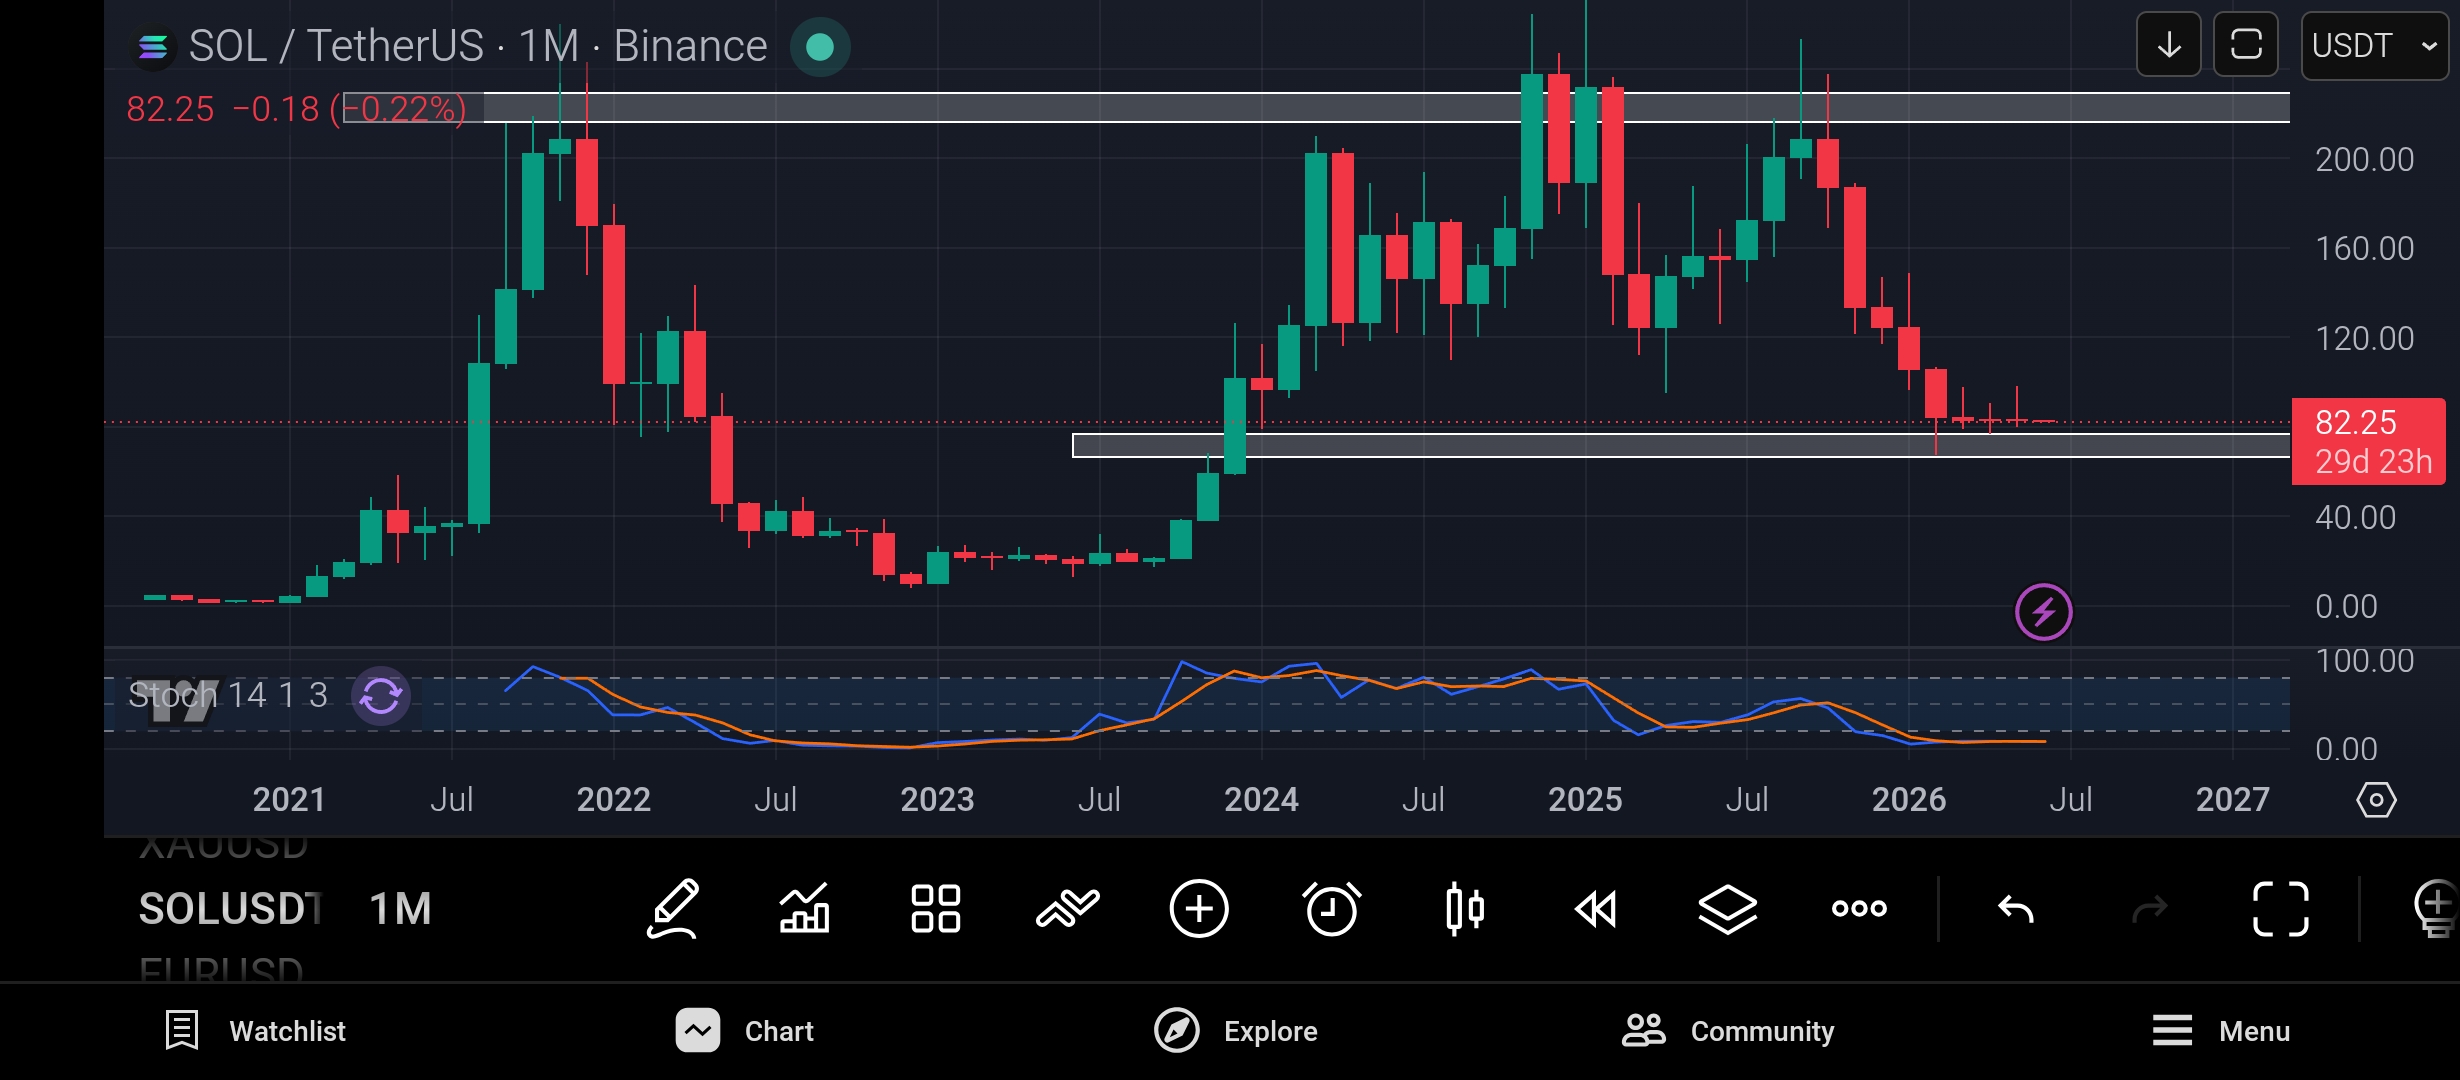Viewport: 2460px width, 1080px height.
Task: Tap the 2024 time axis label
Action: [x=1261, y=800]
